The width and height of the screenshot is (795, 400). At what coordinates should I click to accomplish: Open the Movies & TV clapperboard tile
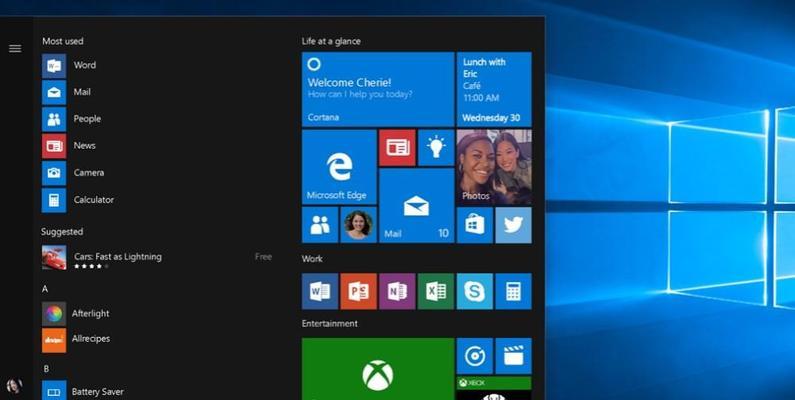click(x=514, y=356)
